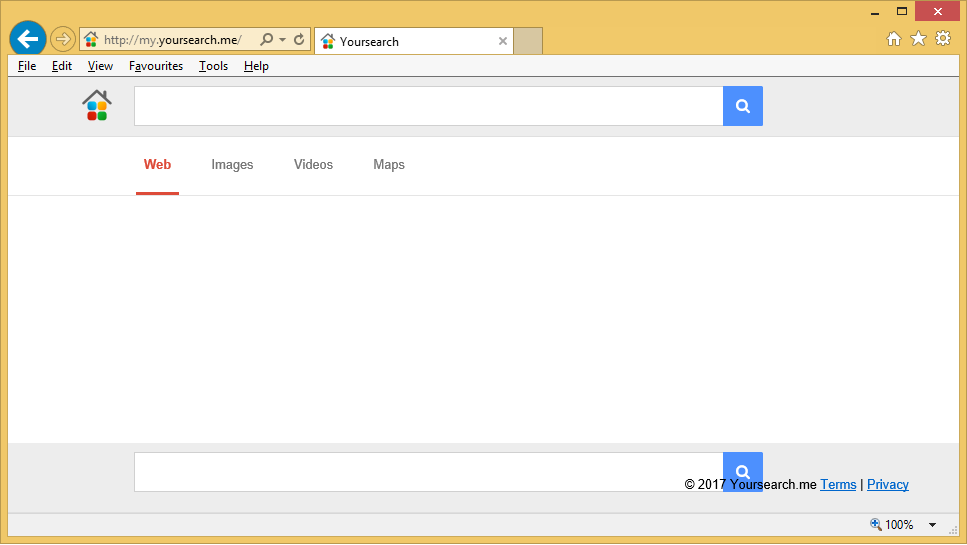967x545 pixels.
Task: Switch to the Videos tab
Action: click(313, 165)
